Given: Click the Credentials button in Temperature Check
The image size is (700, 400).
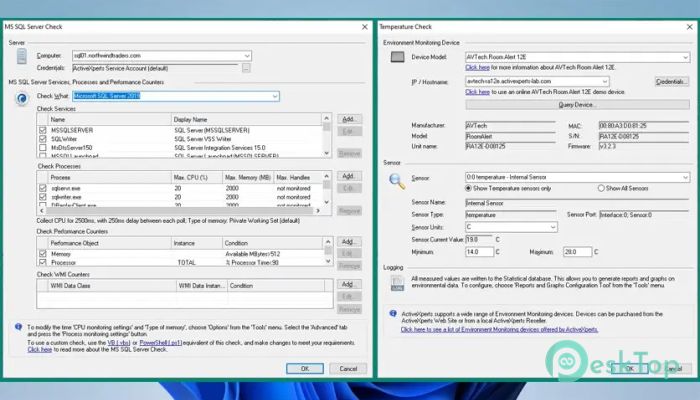Looking at the screenshot, I should (x=672, y=82).
